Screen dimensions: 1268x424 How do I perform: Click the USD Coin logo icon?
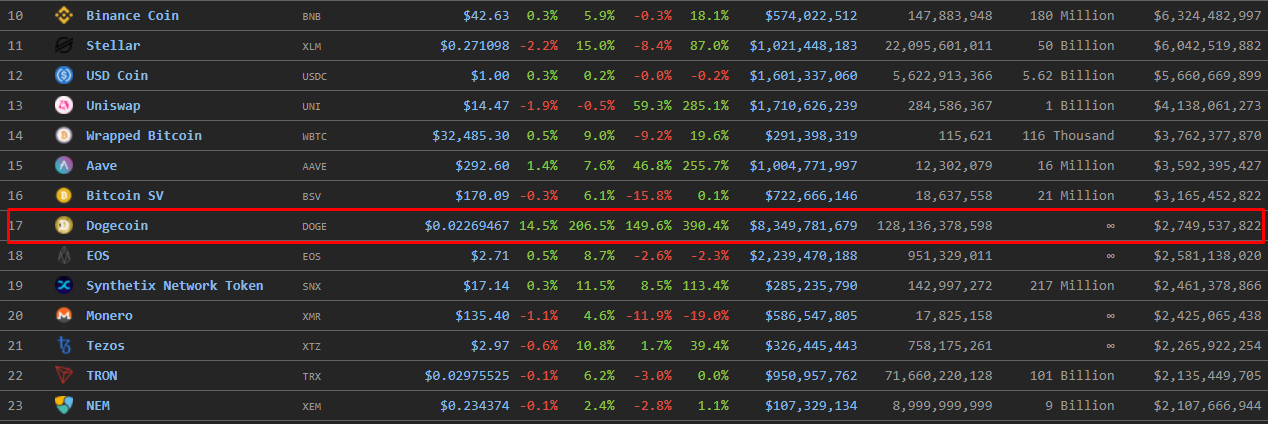pos(64,76)
